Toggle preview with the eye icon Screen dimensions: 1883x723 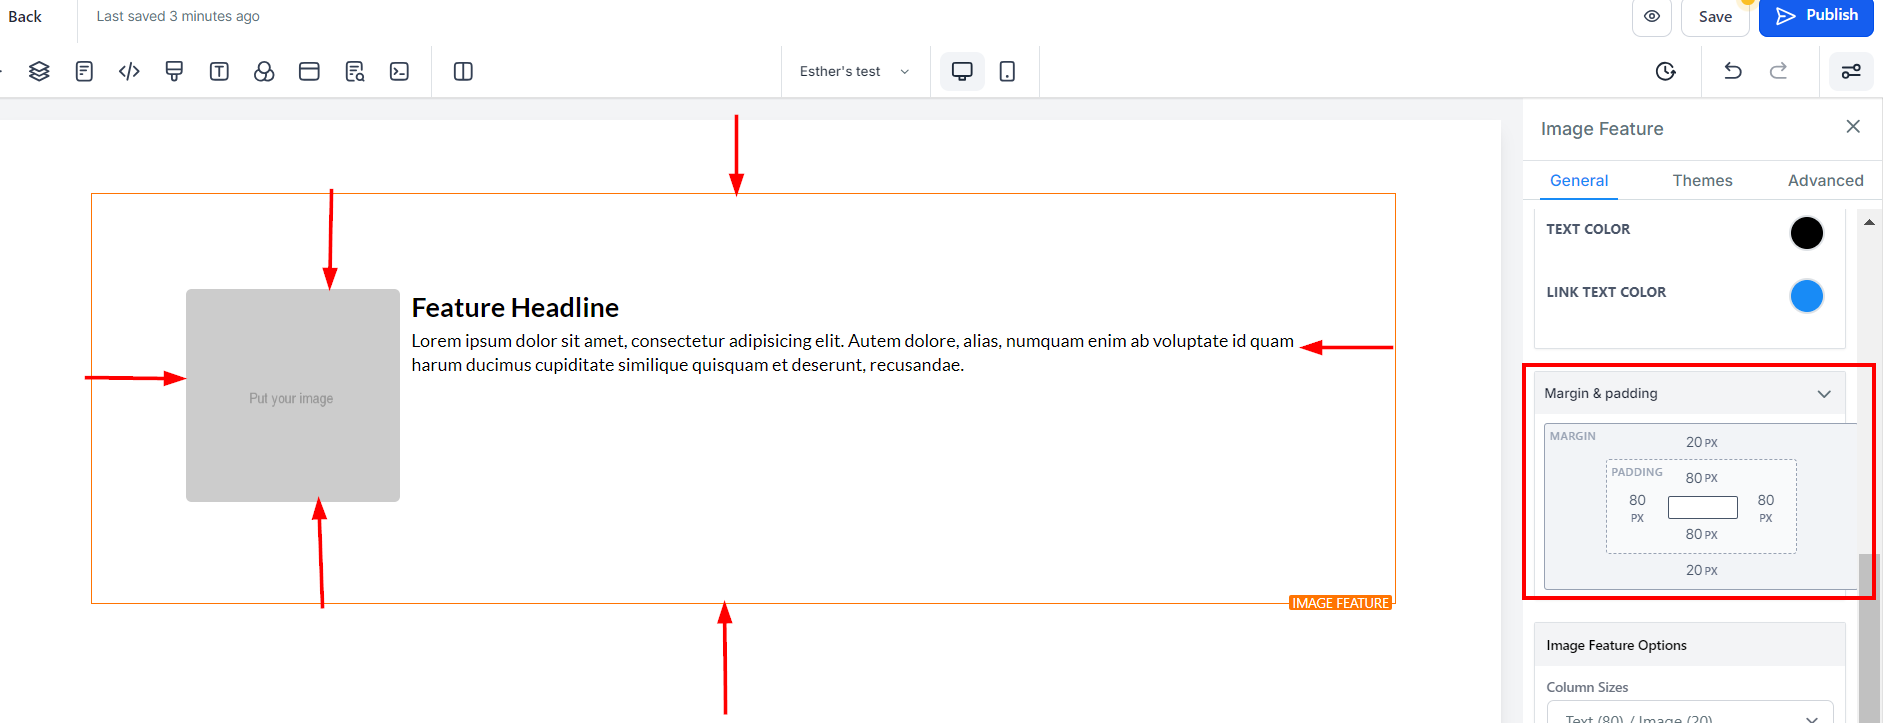(x=1652, y=16)
